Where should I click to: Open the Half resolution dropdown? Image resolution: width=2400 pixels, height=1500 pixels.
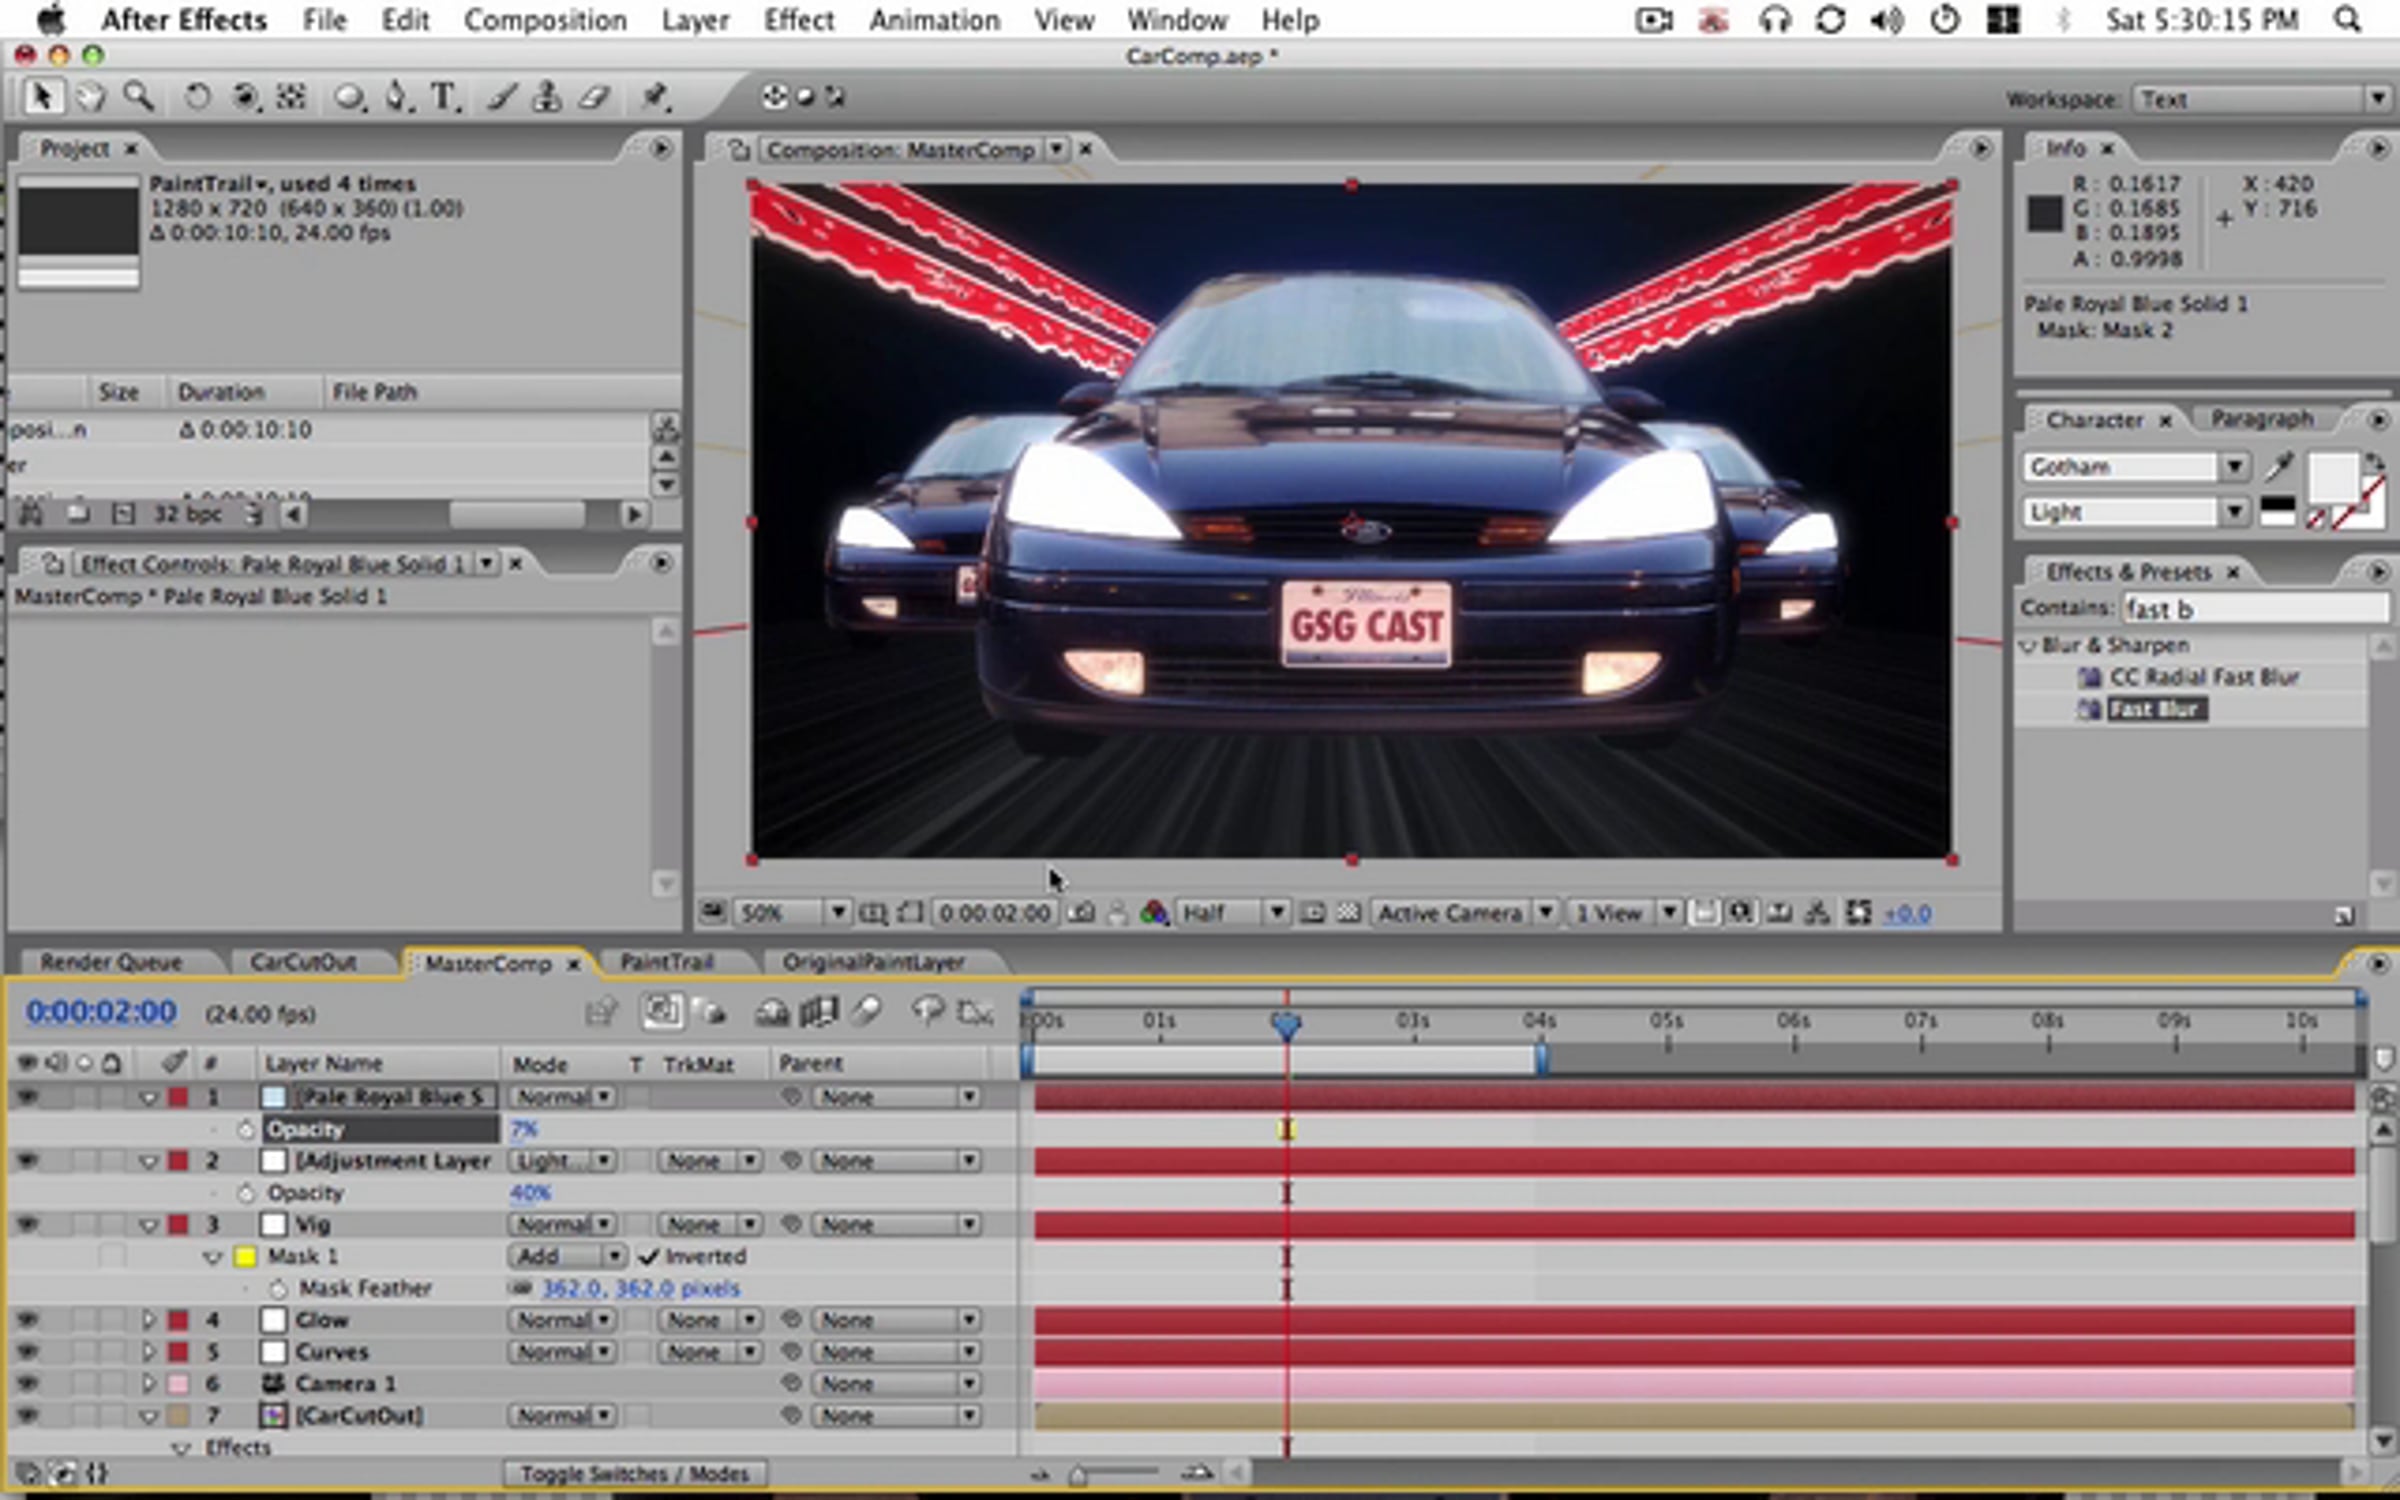coord(1232,912)
